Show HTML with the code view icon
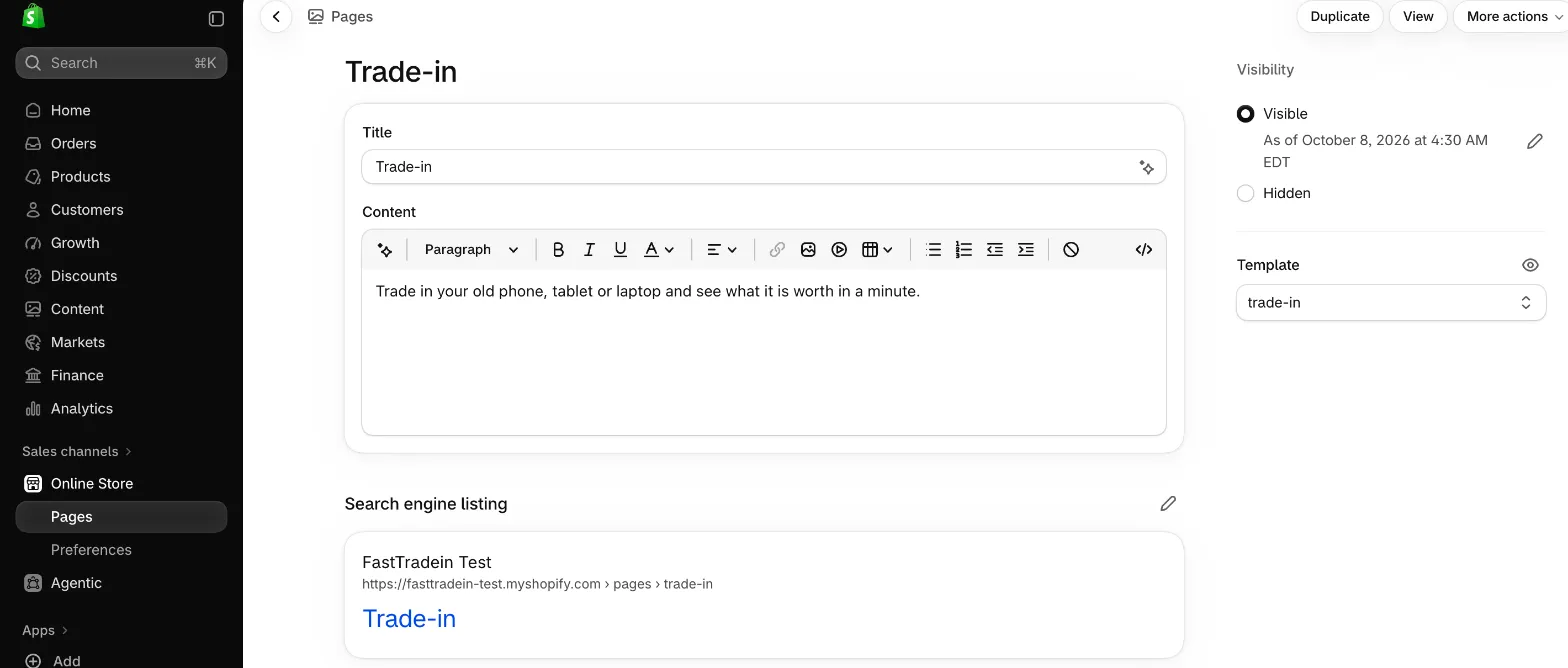Viewport: 1568px width, 668px height. pos(1144,250)
